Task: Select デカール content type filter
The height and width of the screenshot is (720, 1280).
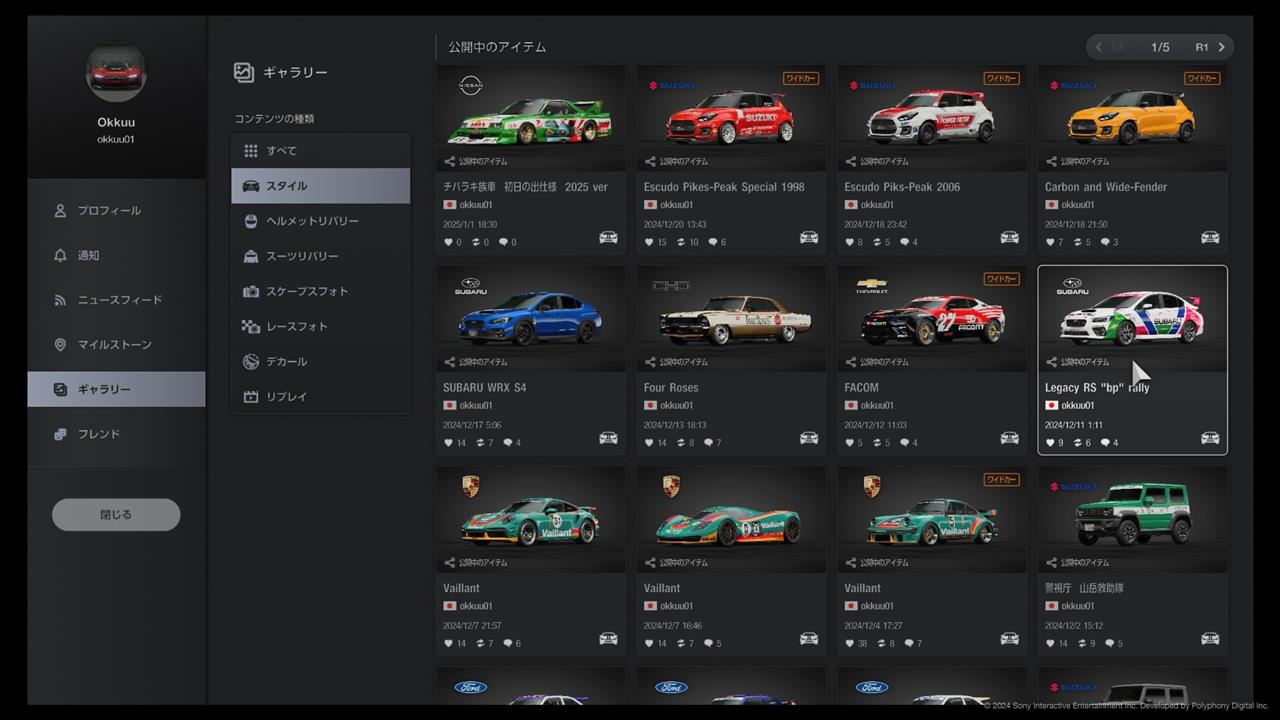Action: coord(320,361)
